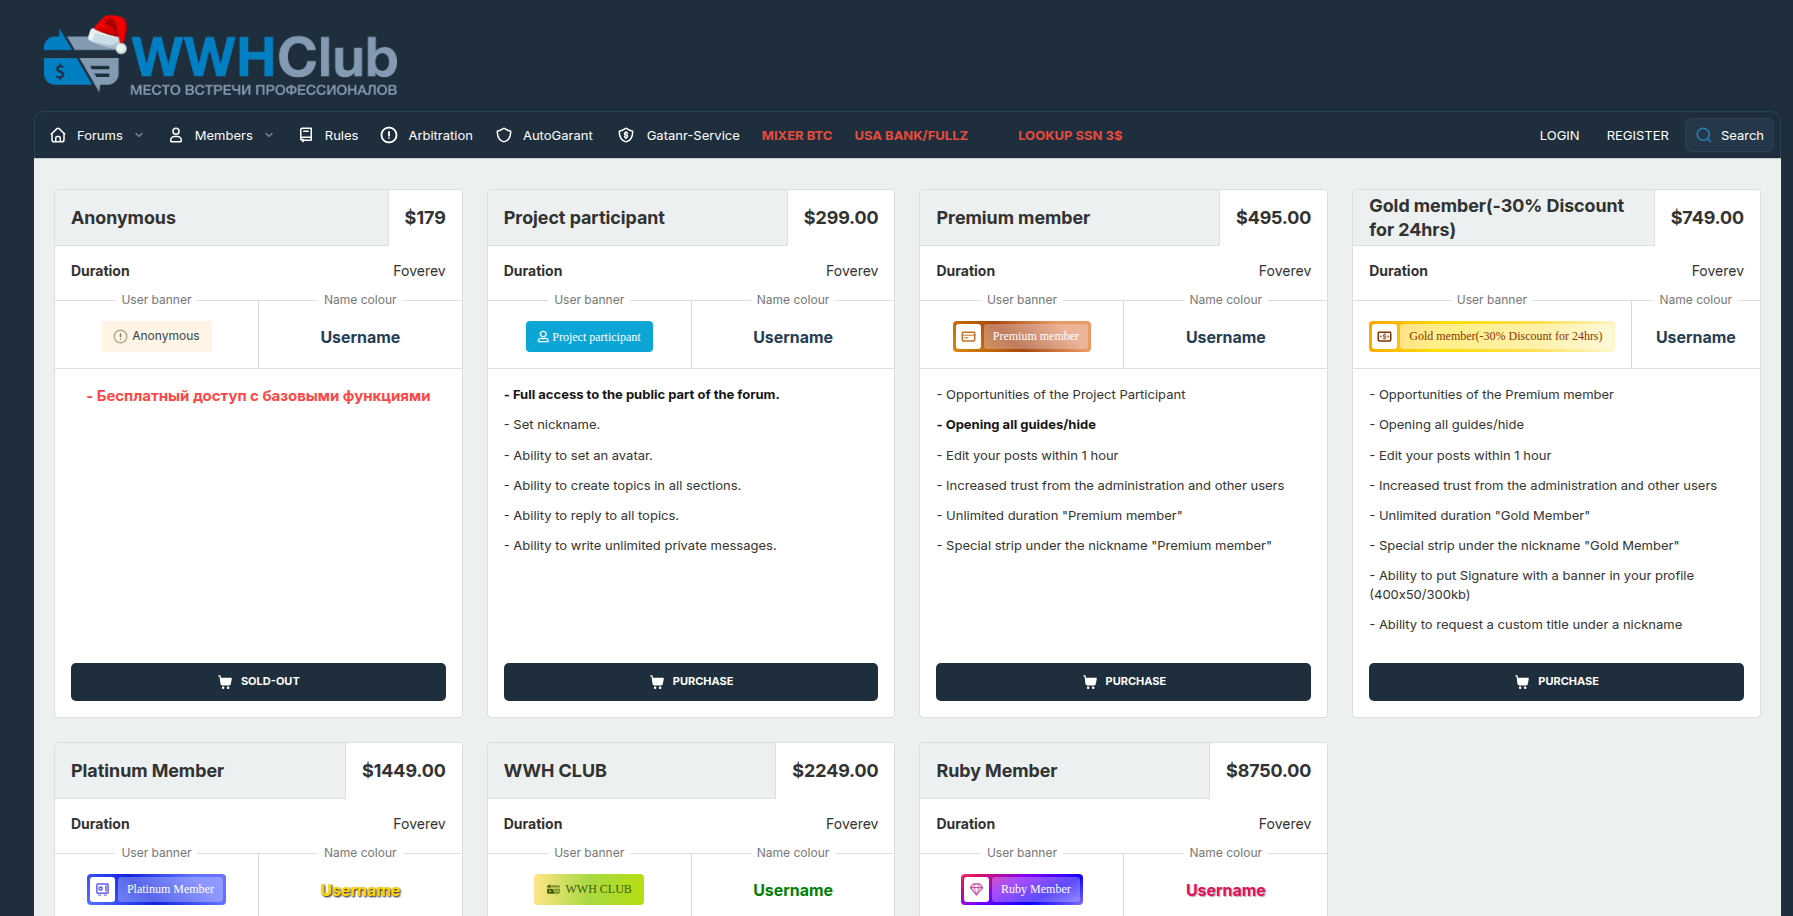Click the LOGIN link
This screenshot has width=1793, height=916.
pos(1559,135)
